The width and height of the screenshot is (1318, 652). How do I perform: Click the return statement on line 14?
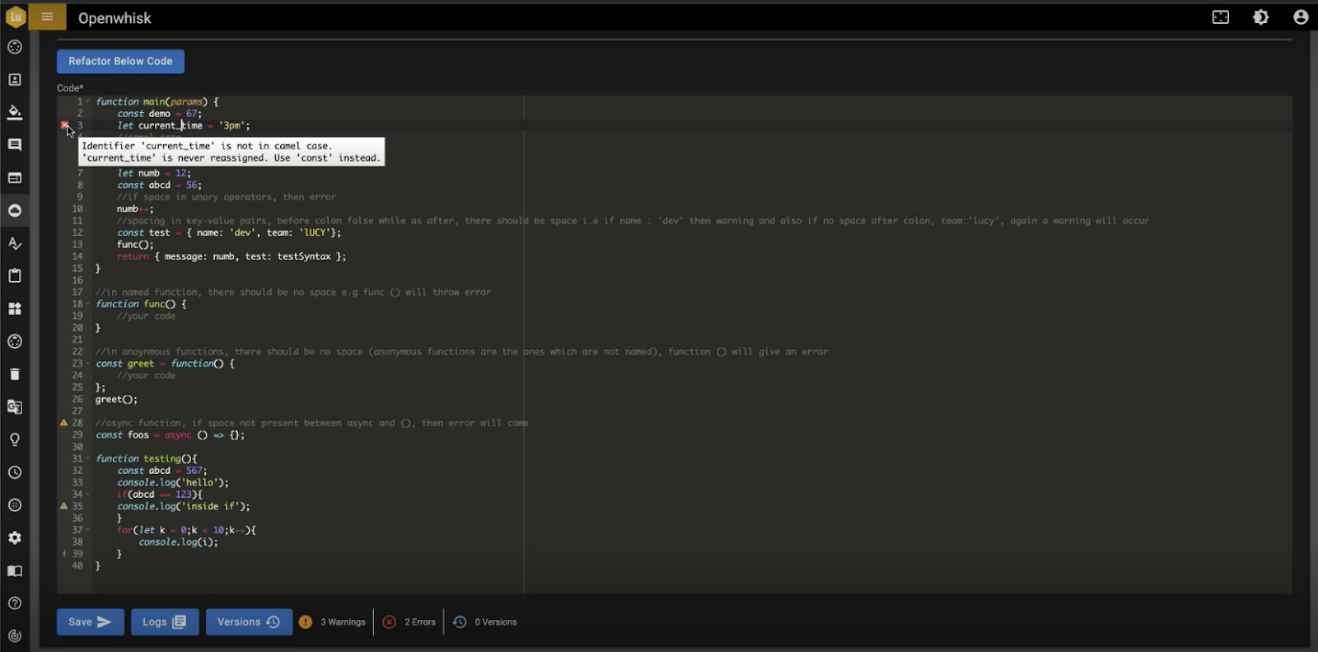pyautogui.click(x=231, y=257)
